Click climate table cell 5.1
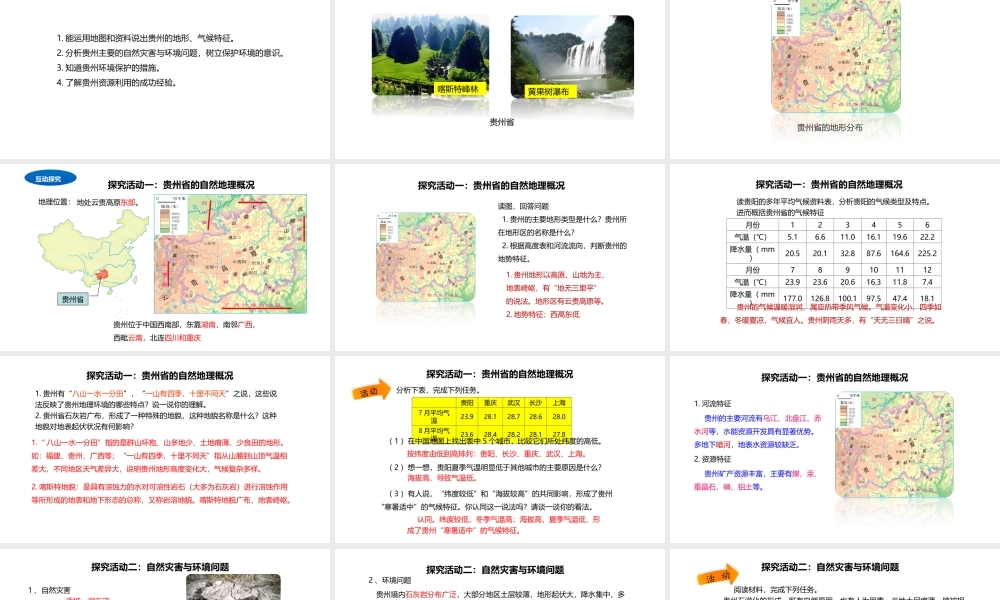Screen dimensions: 1000x600 pyautogui.click(x=792, y=237)
